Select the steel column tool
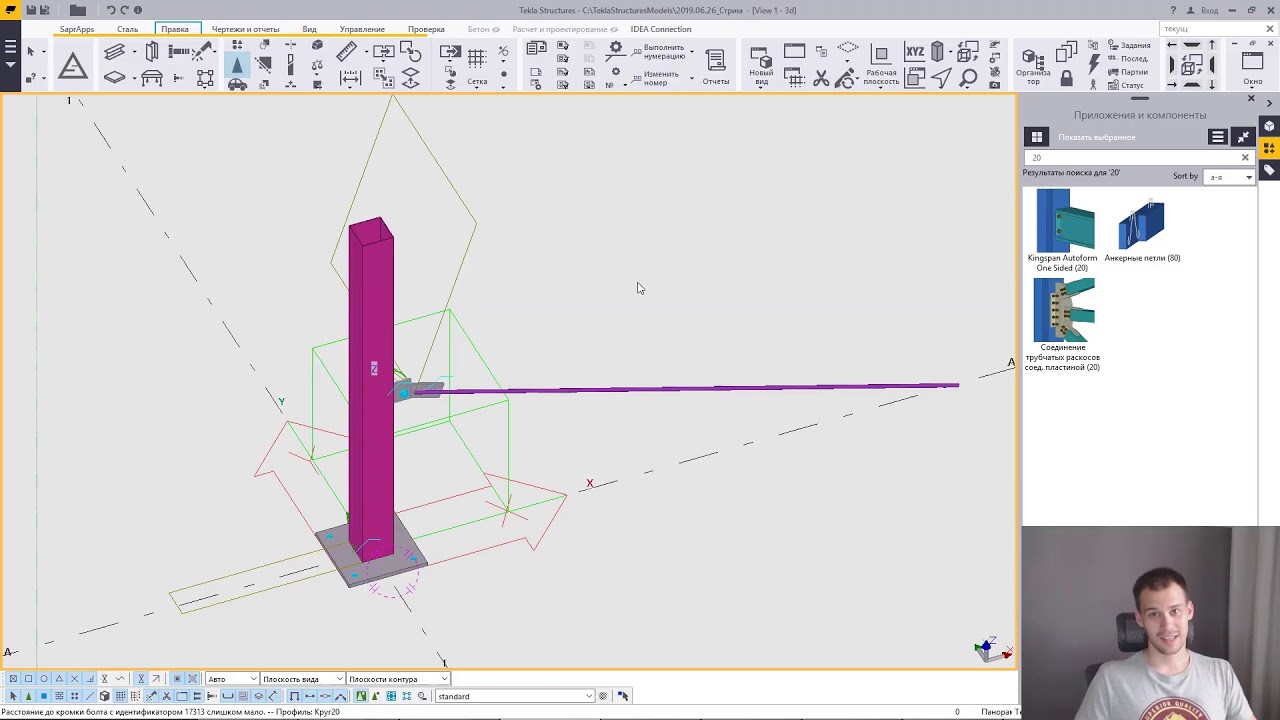 (x=152, y=52)
